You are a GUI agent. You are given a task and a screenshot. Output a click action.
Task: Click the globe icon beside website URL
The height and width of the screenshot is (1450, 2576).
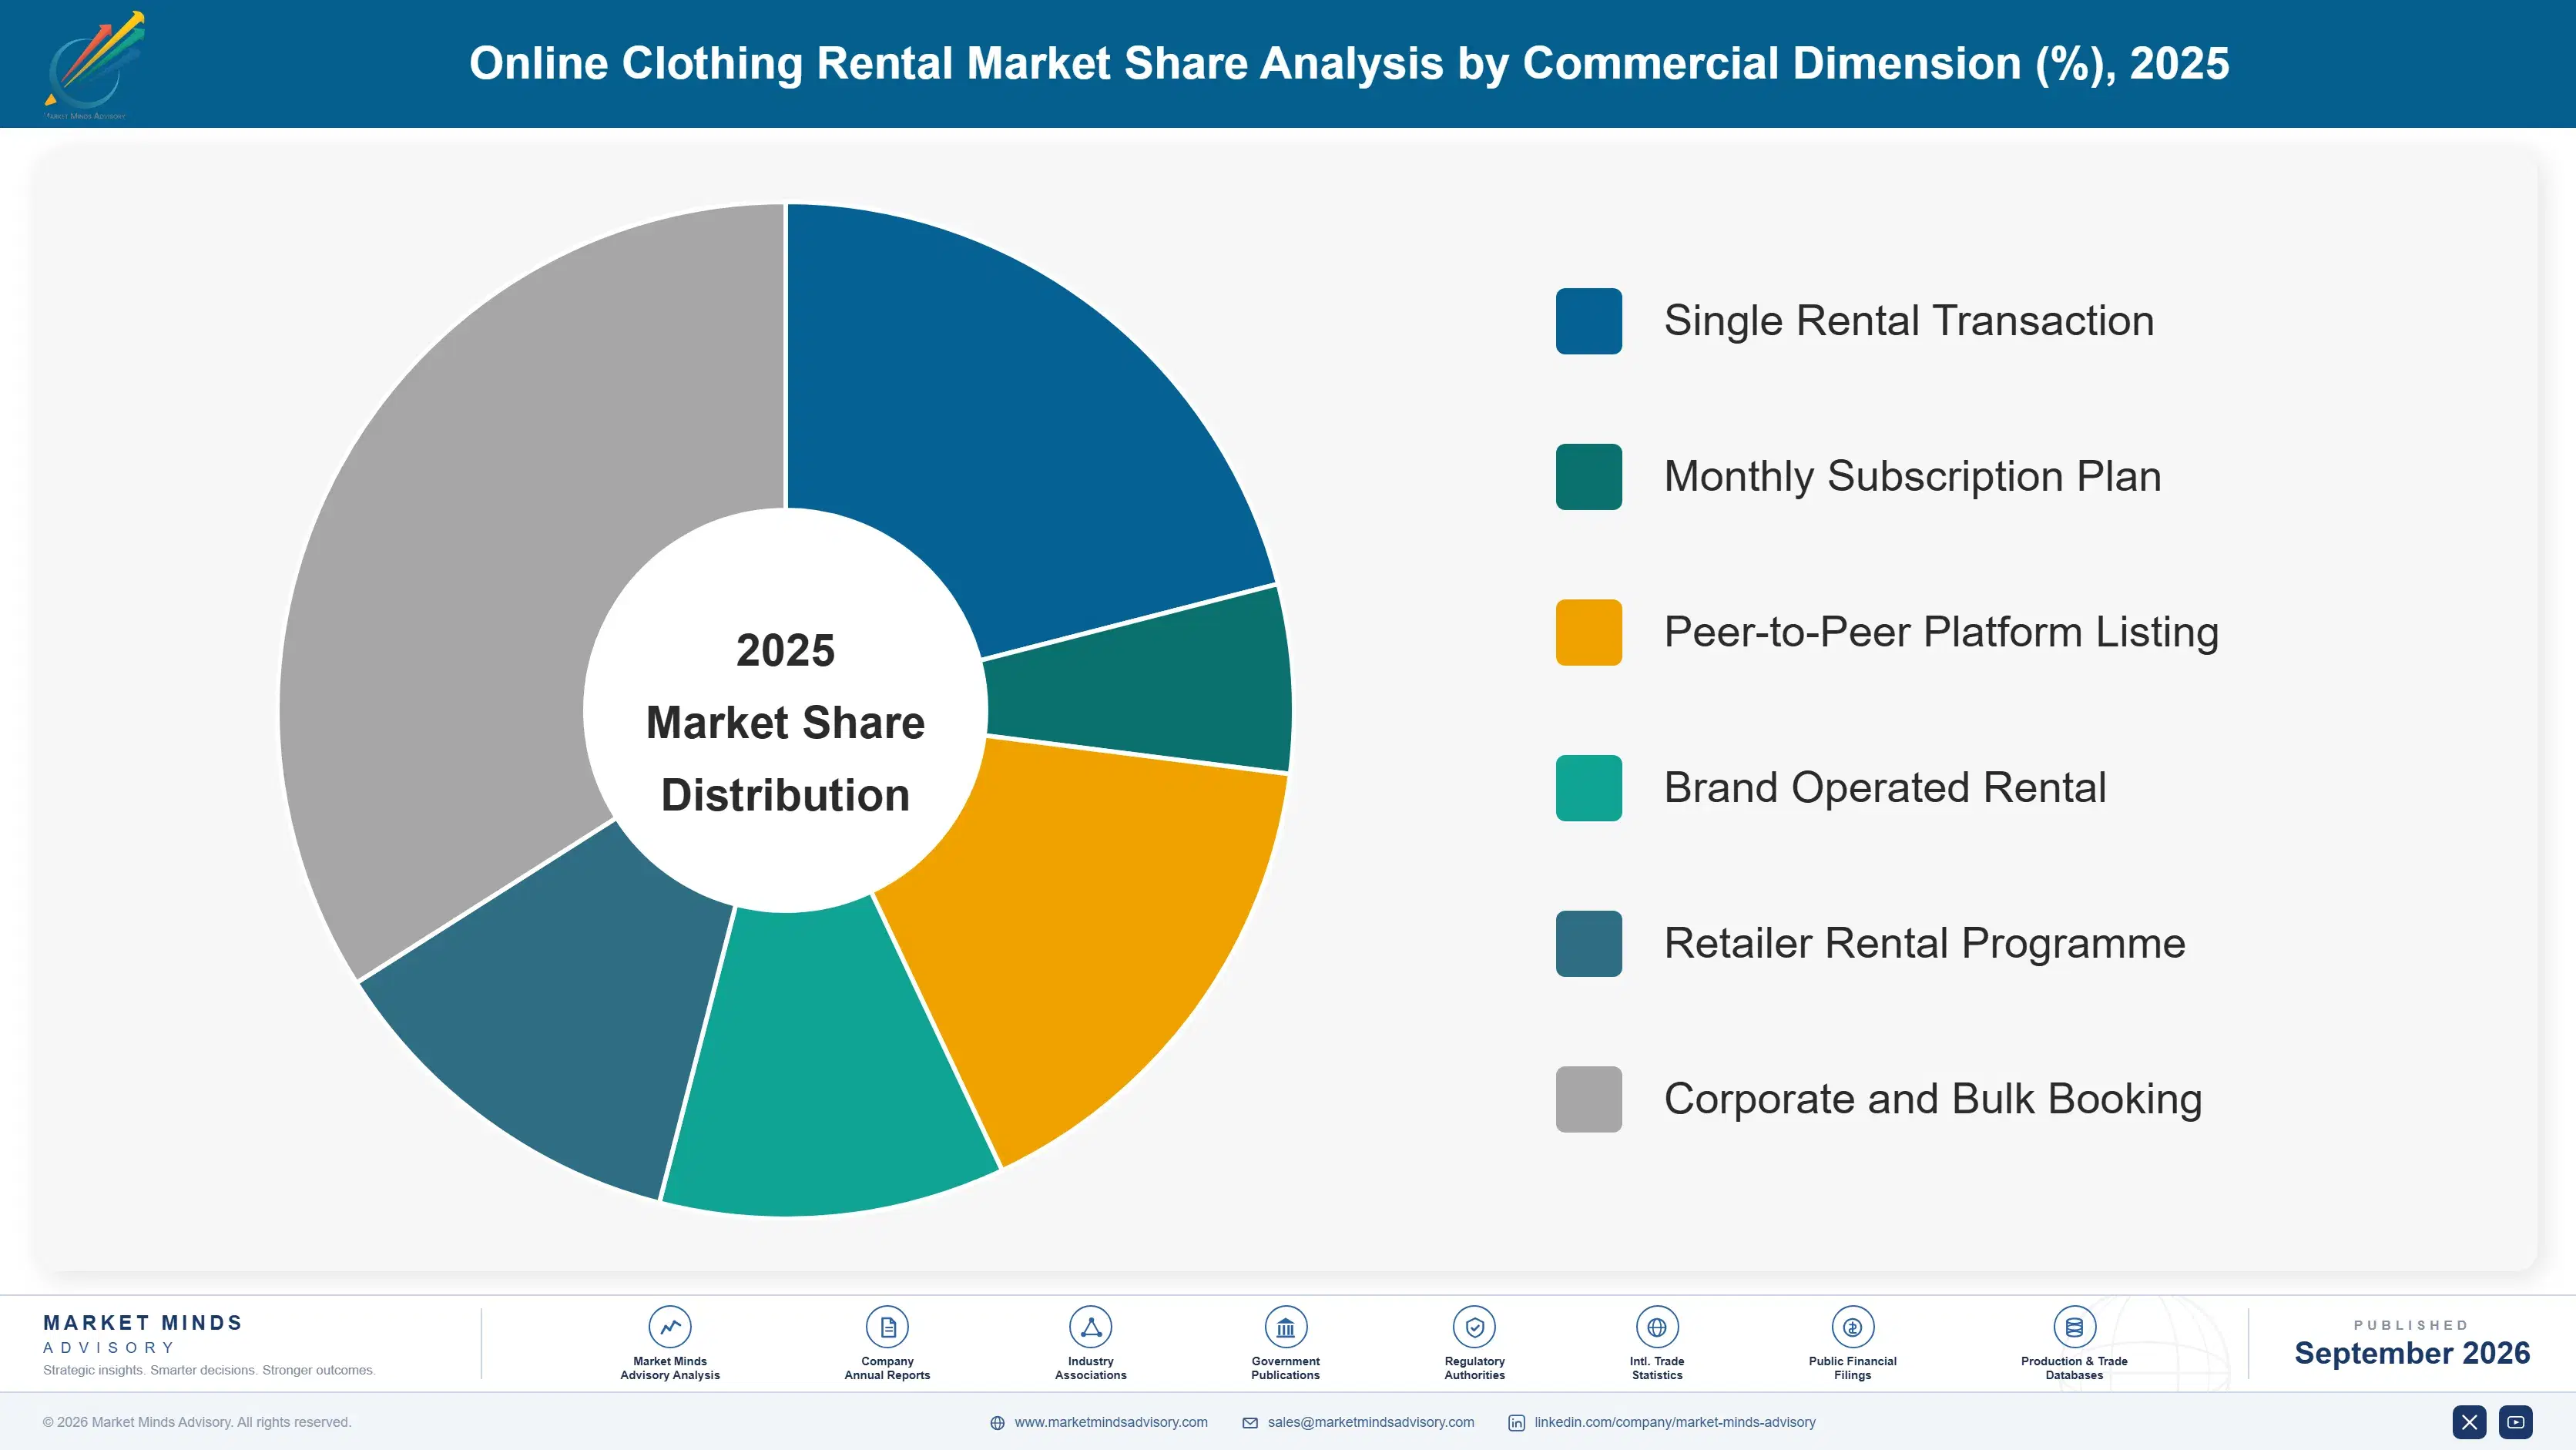997,1423
